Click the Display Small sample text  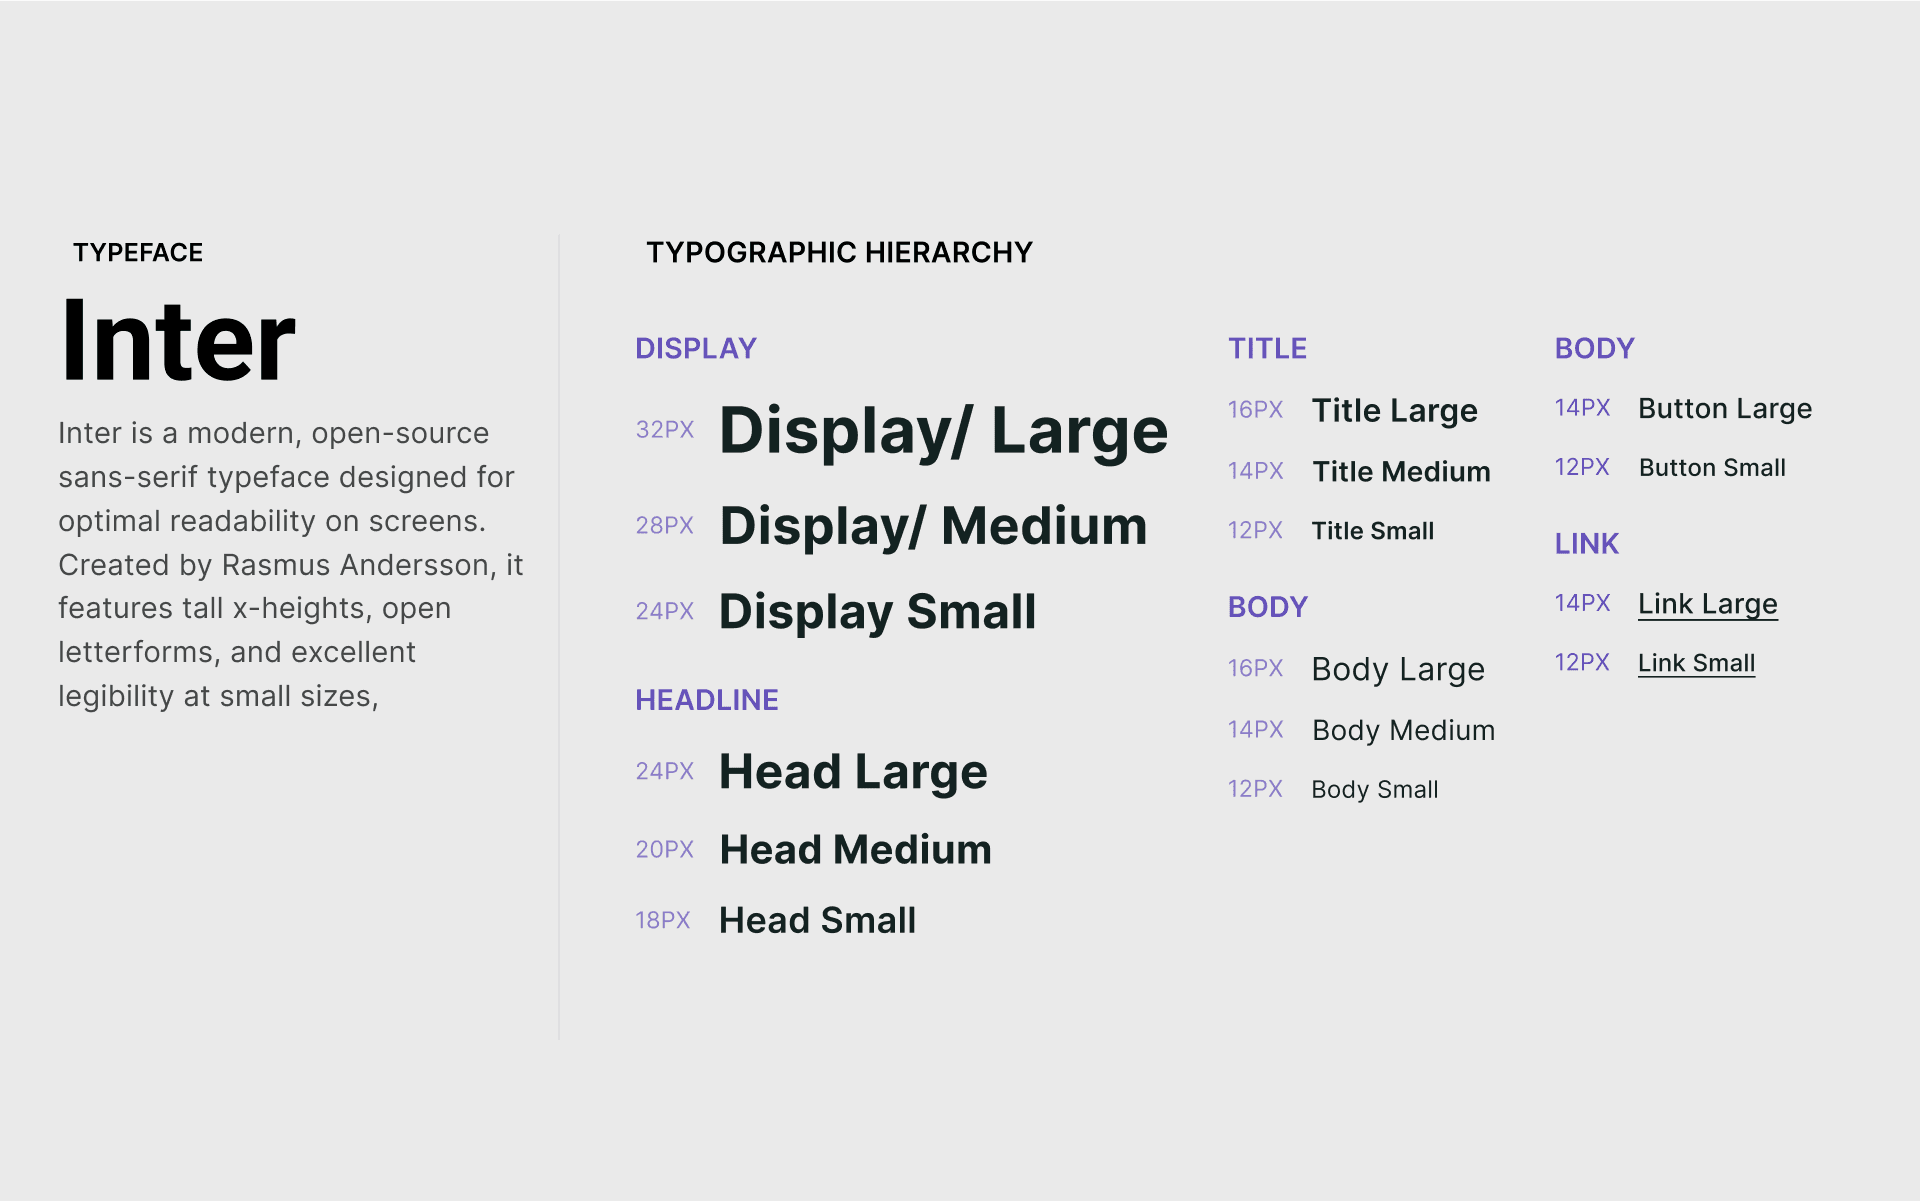[877, 611]
